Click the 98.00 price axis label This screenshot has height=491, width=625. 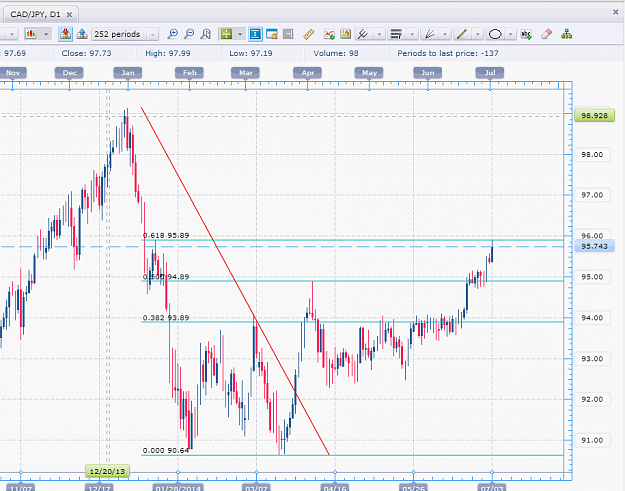pyautogui.click(x=592, y=155)
